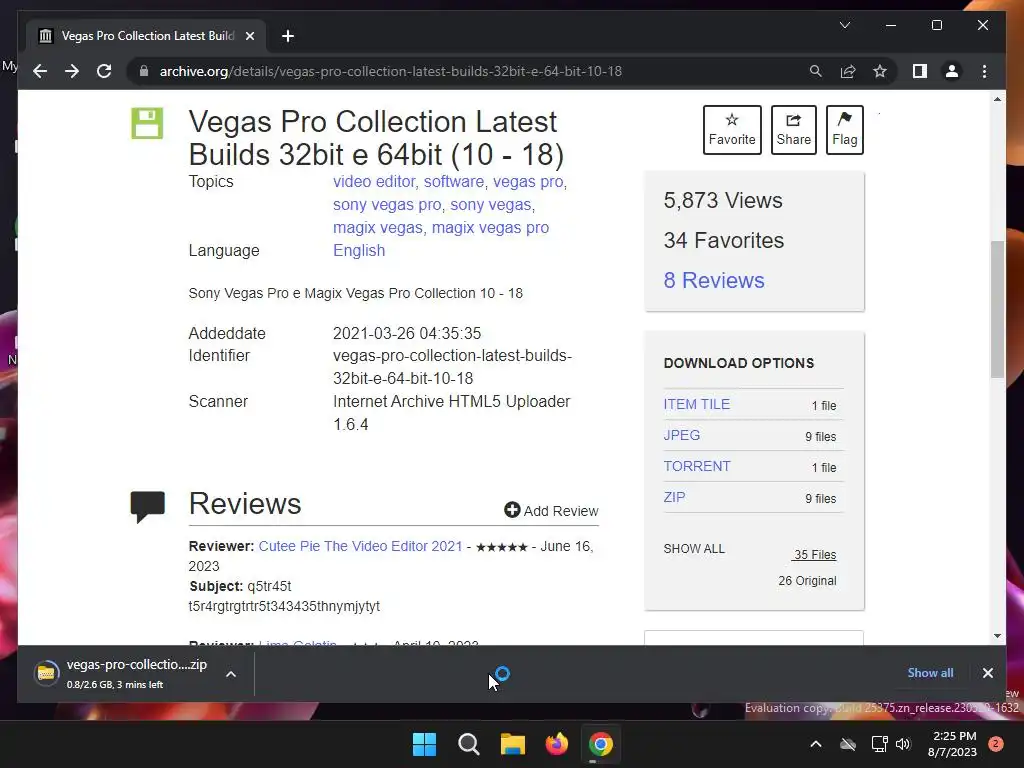Open the sony vegas pro topic link
This screenshot has width=1024, height=768.
point(387,204)
